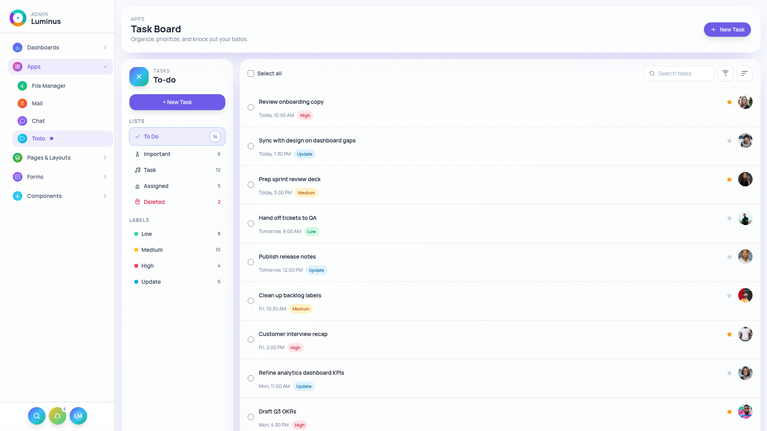Image resolution: width=767 pixels, height=431 pixels.
Task: Click the filter tasks icon
Action: click(x=726, y=73)
